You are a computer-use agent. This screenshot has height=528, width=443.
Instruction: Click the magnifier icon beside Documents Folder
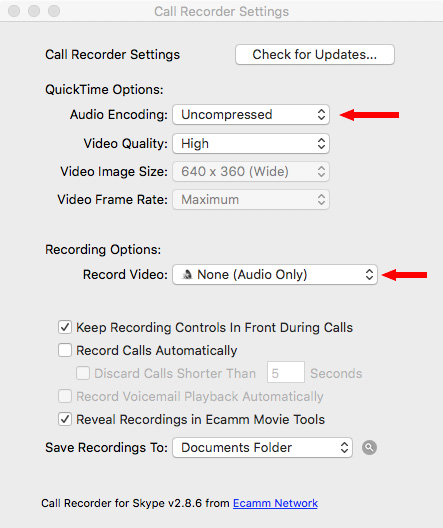(x=369, y=448)
